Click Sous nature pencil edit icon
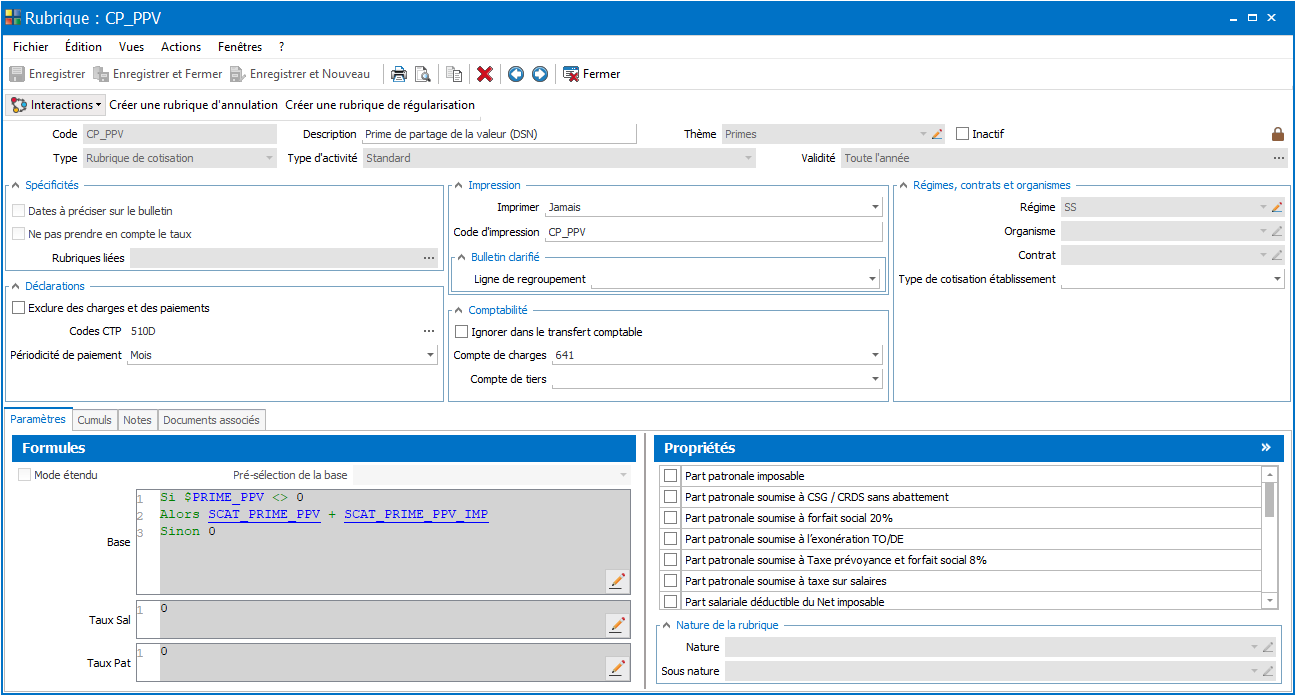 (x=1268, y=671)
